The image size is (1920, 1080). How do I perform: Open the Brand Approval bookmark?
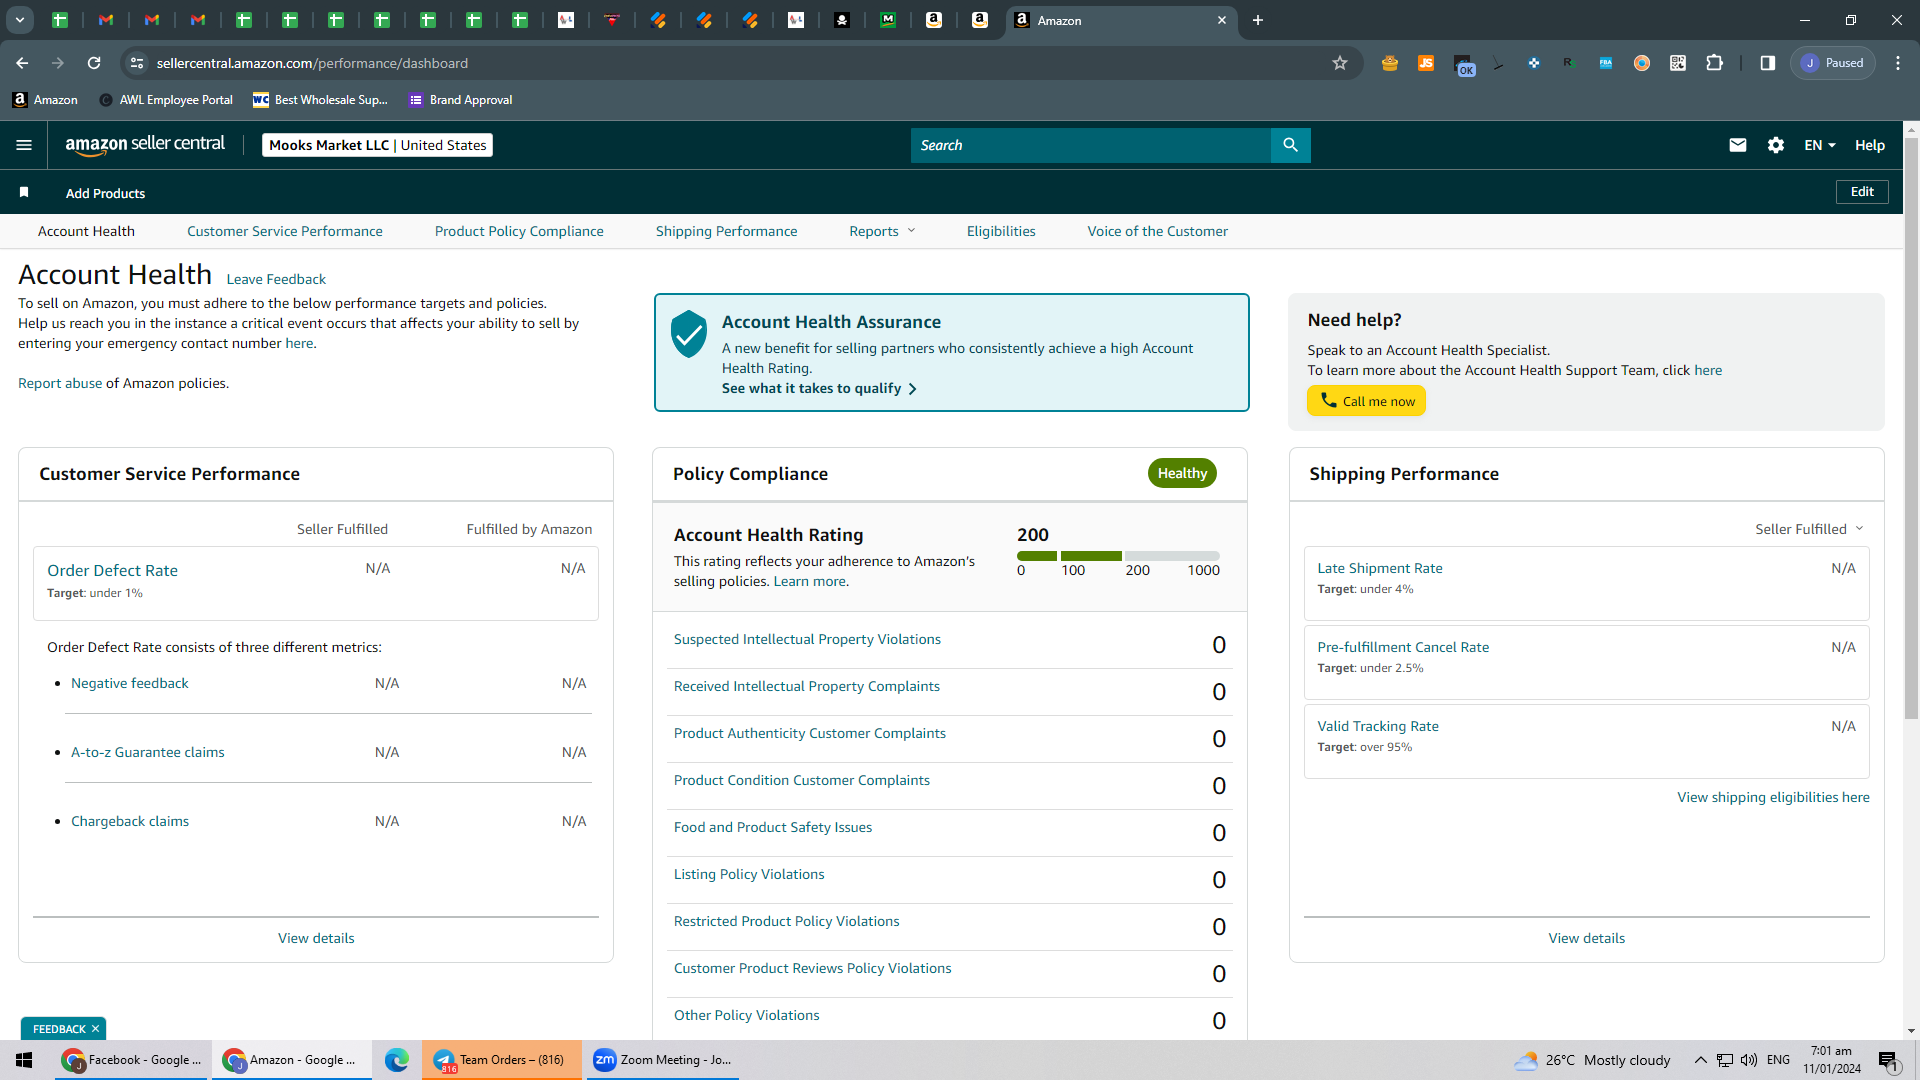point(460,100)
